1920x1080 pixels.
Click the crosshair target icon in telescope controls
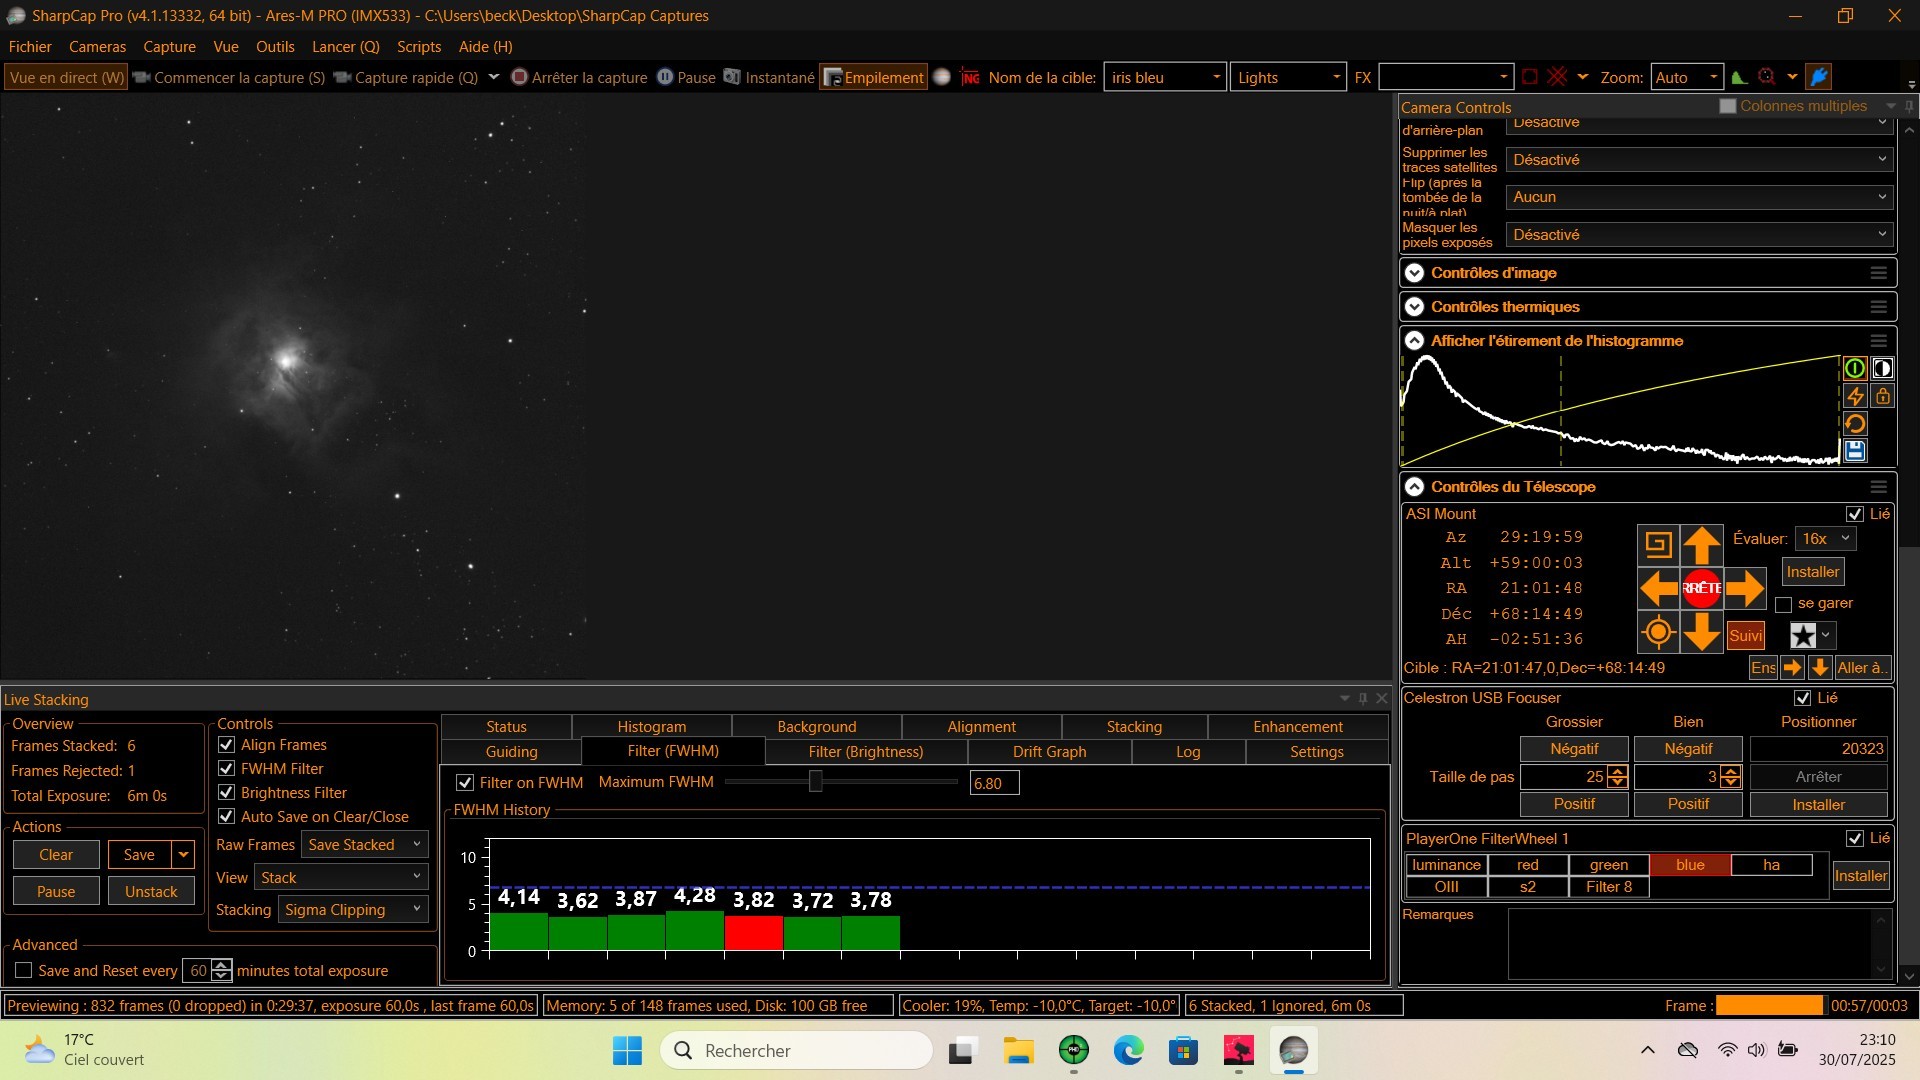1657,633
